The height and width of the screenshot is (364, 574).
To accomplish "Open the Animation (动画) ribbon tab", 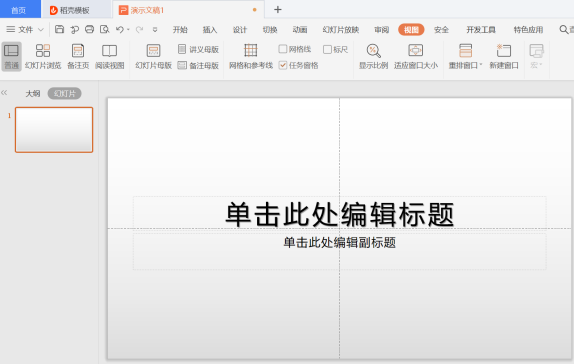I will pyautogui.click(x=300, y=30).
